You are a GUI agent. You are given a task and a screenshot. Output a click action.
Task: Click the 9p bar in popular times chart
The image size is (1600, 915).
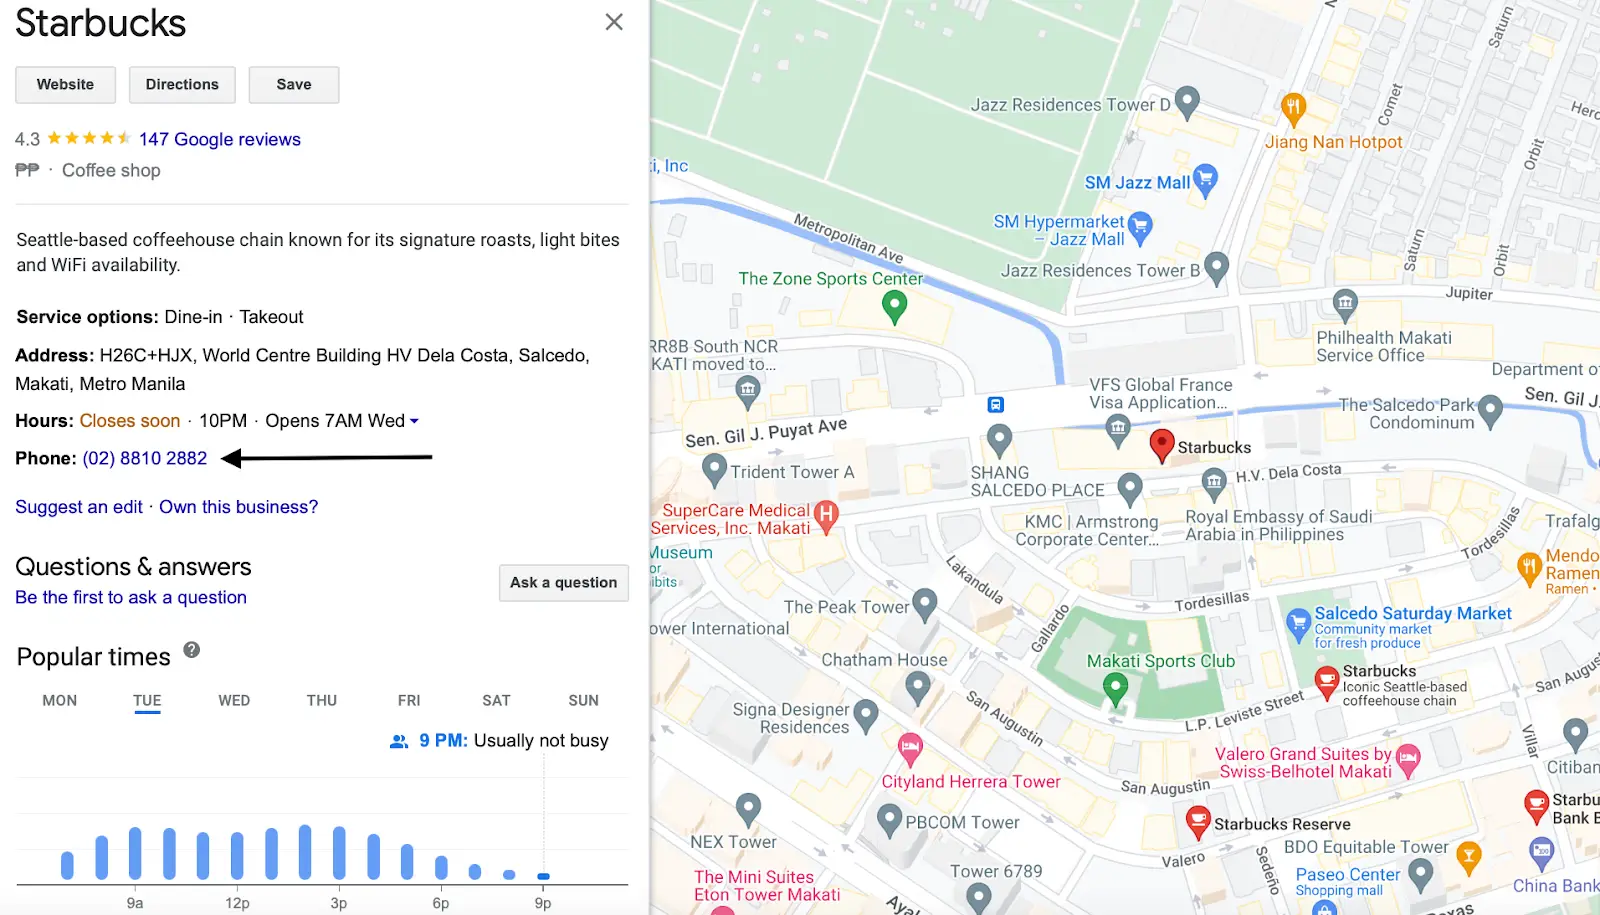click(543, 876)
